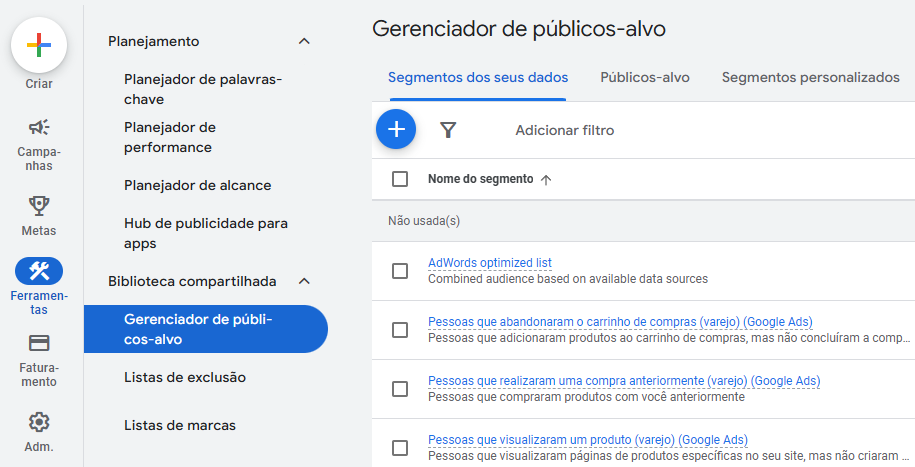Click the Adicionar filtro field
915x467 pixels.
565,130
